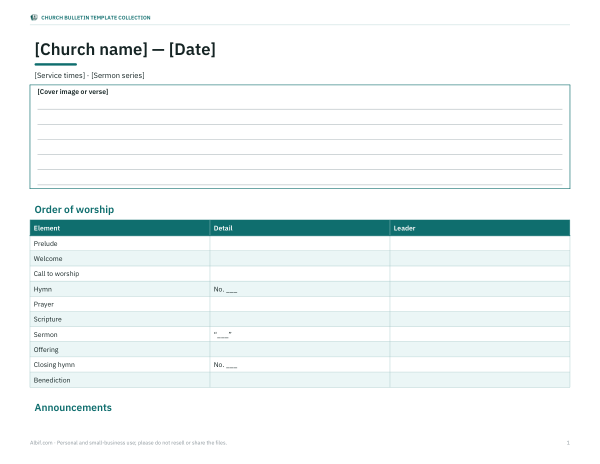Screen dimensions: 600x464
Task: Click the page number '1' in footer
Action: 568,443
